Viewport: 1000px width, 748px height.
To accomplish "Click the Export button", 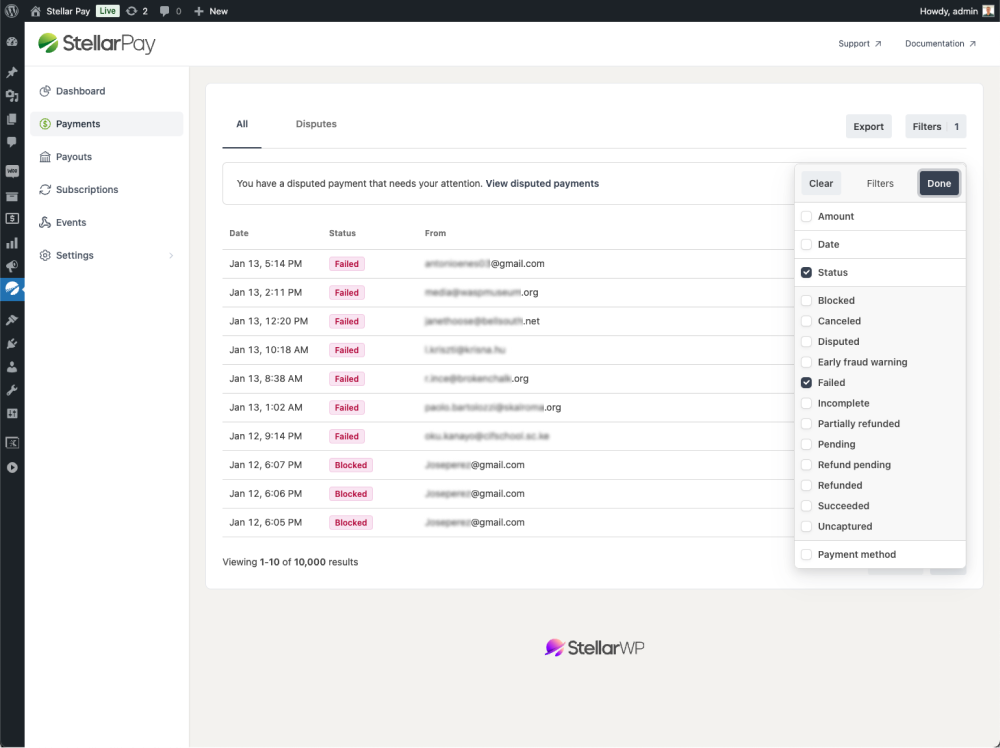I will (x=868, y=127).
